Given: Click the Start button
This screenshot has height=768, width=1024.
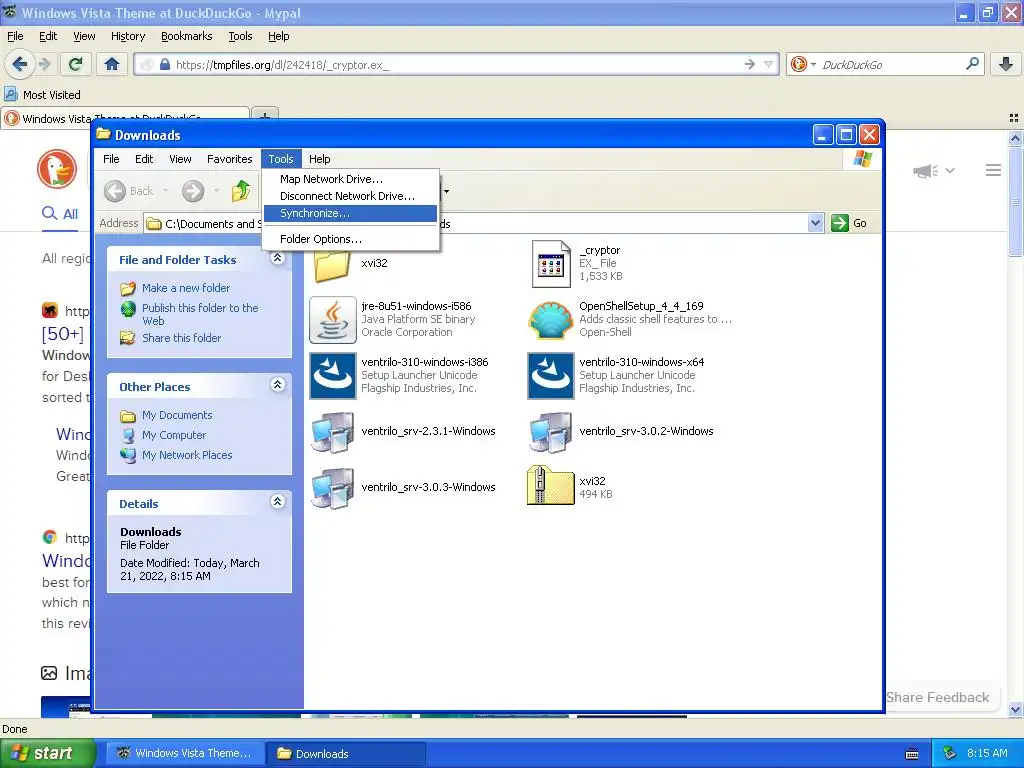Looking at the screenshot, I should pos(48,753).
